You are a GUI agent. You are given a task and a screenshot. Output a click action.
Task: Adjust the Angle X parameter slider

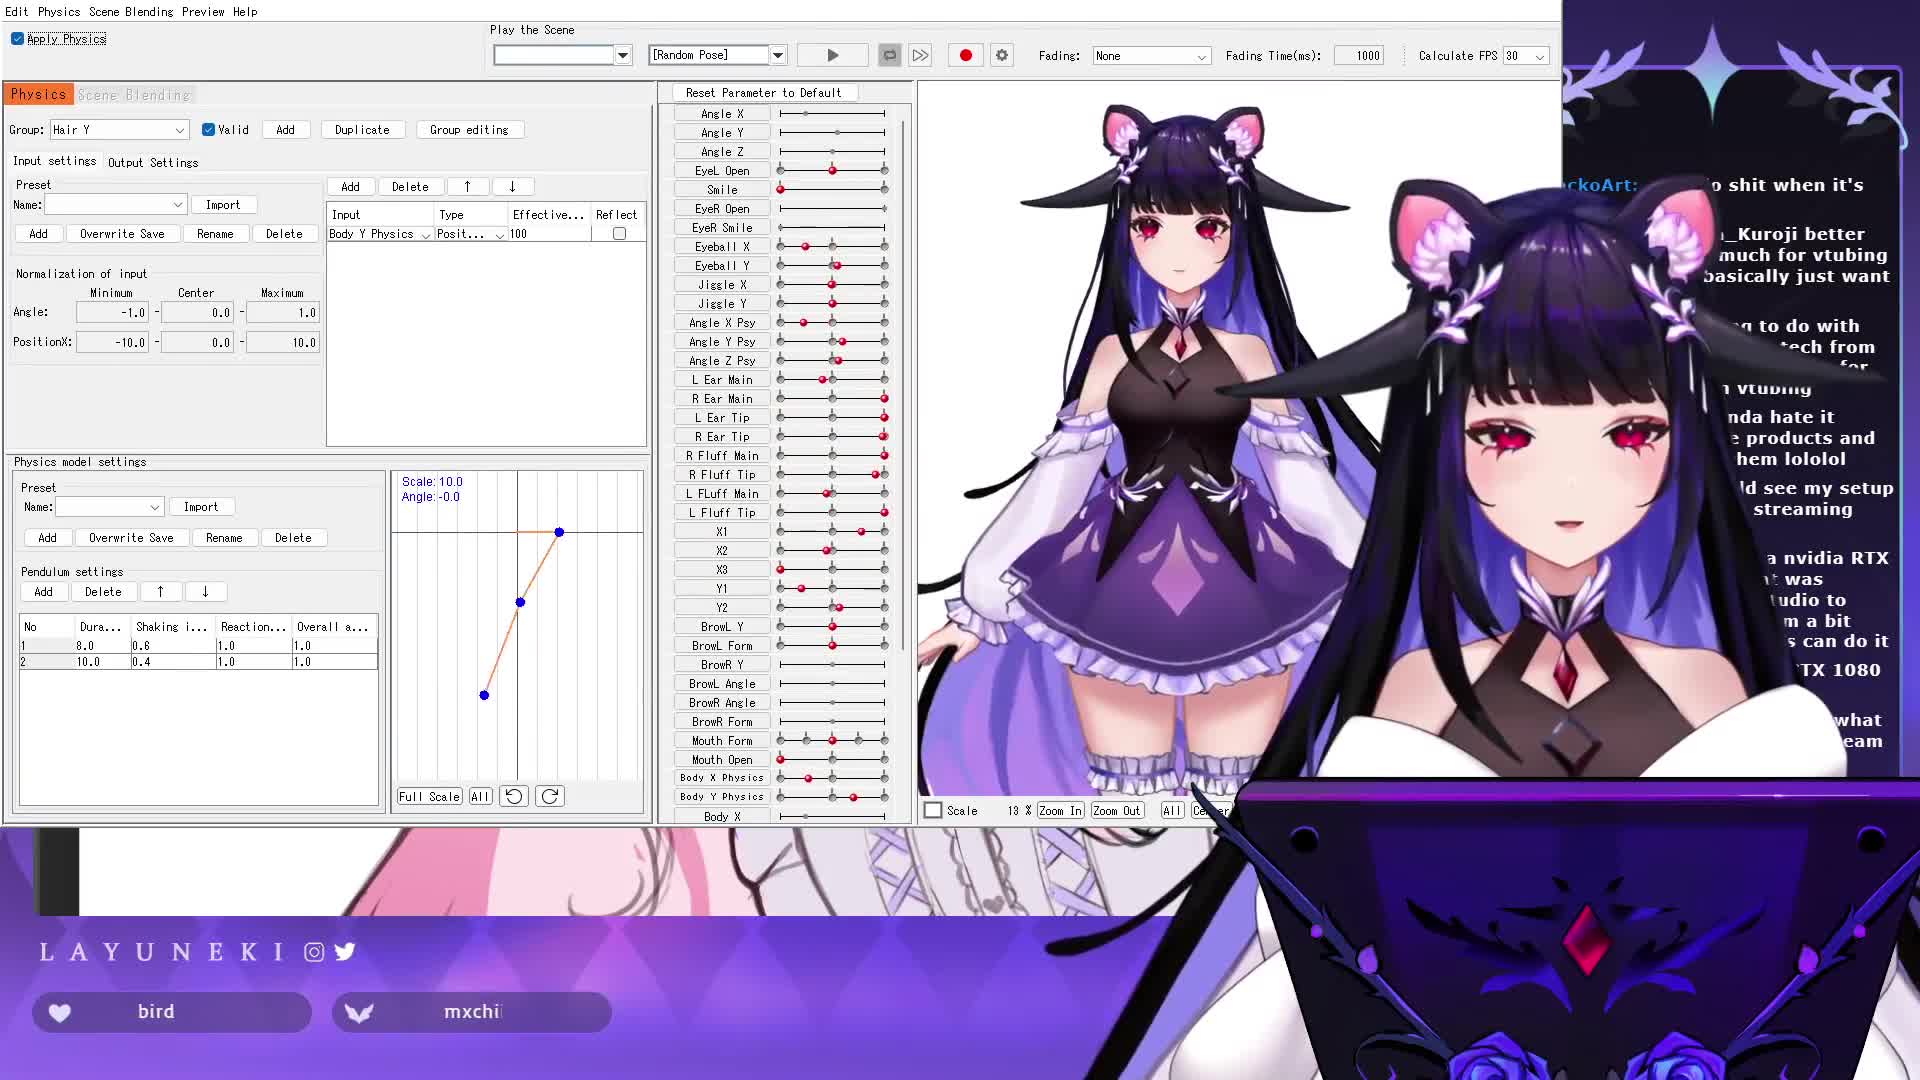[832, 114]
